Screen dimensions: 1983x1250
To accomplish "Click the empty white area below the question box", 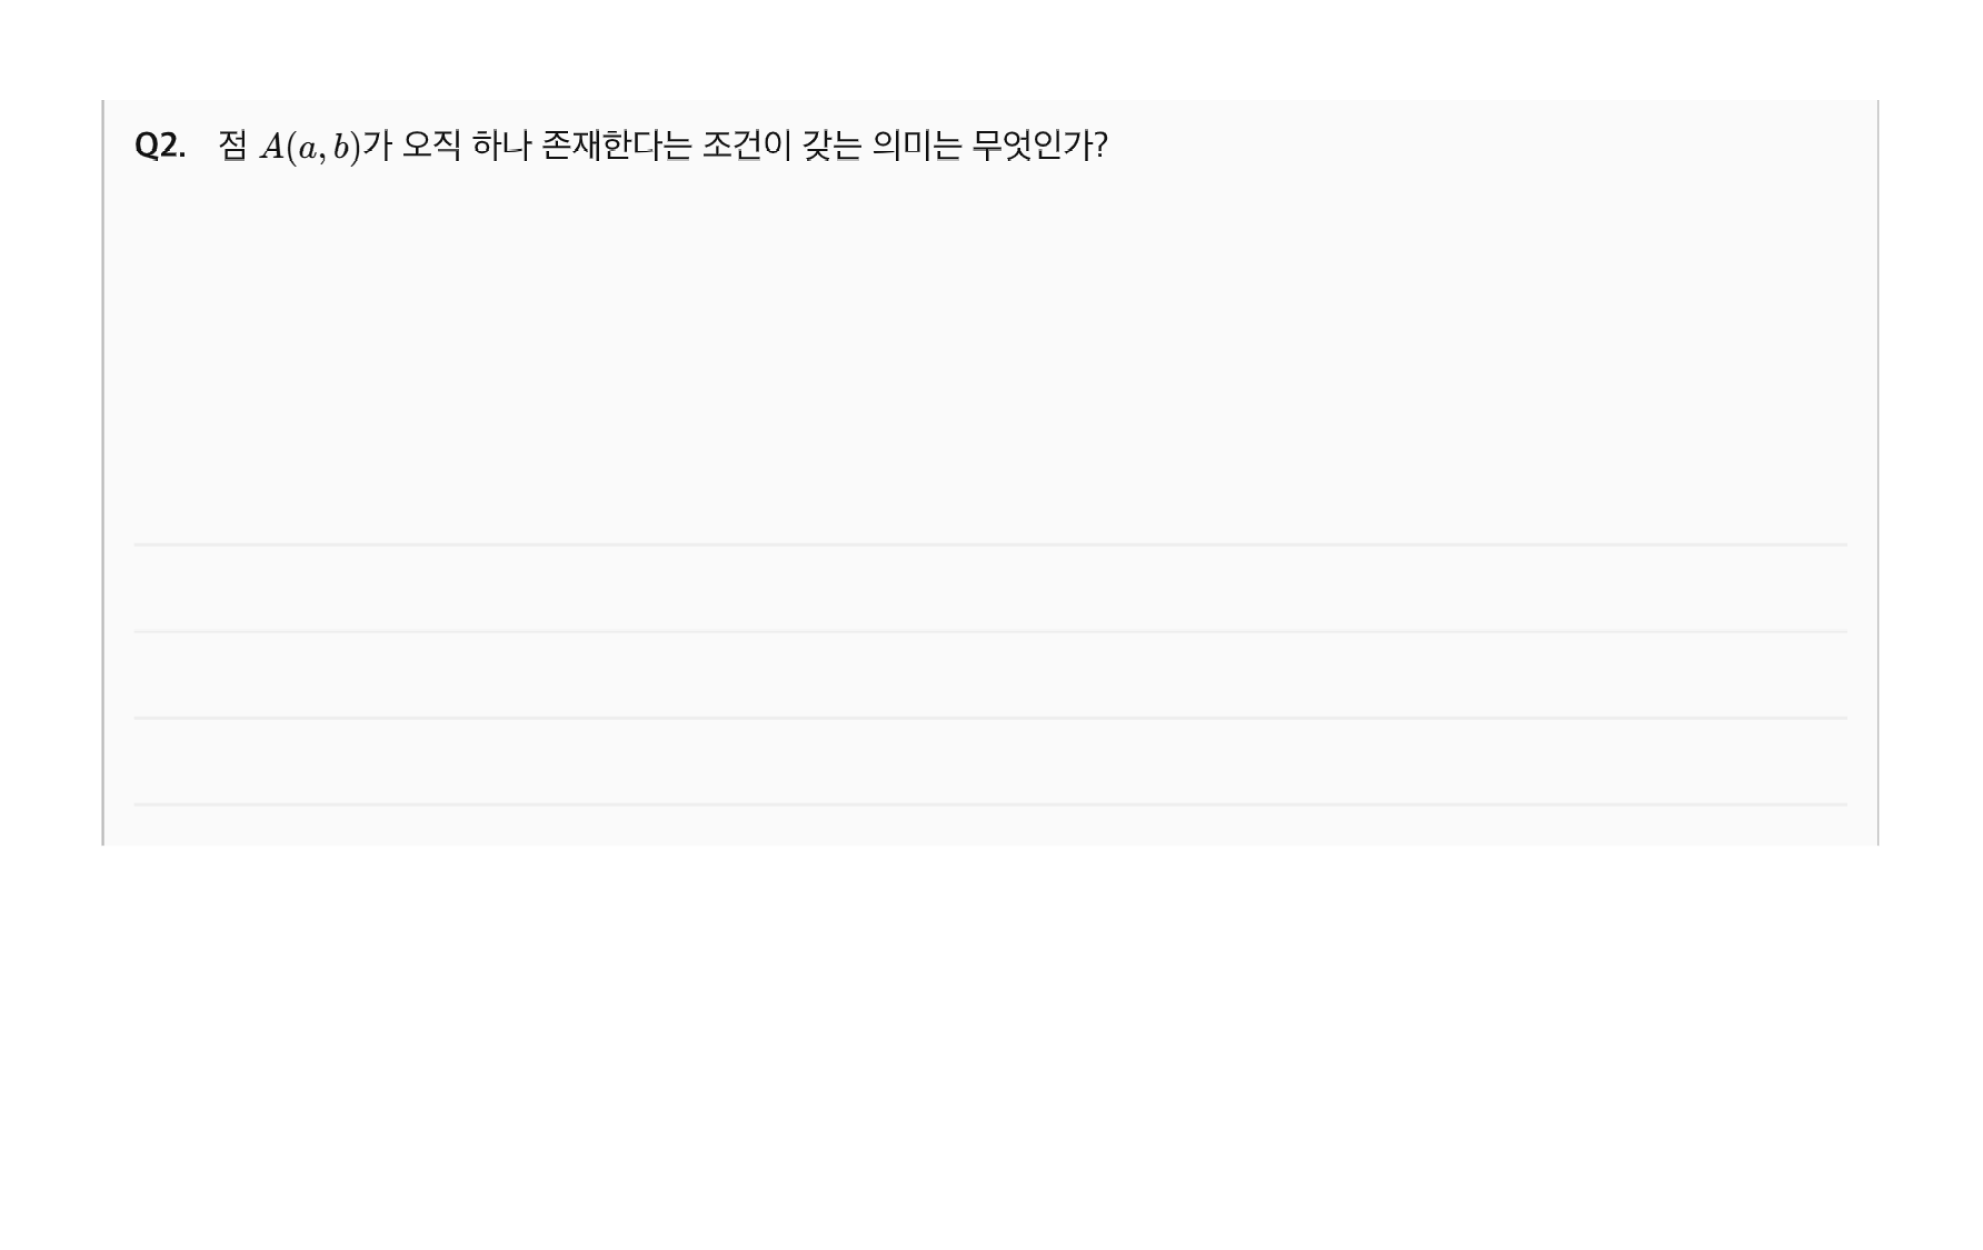I will (990, 1045).
